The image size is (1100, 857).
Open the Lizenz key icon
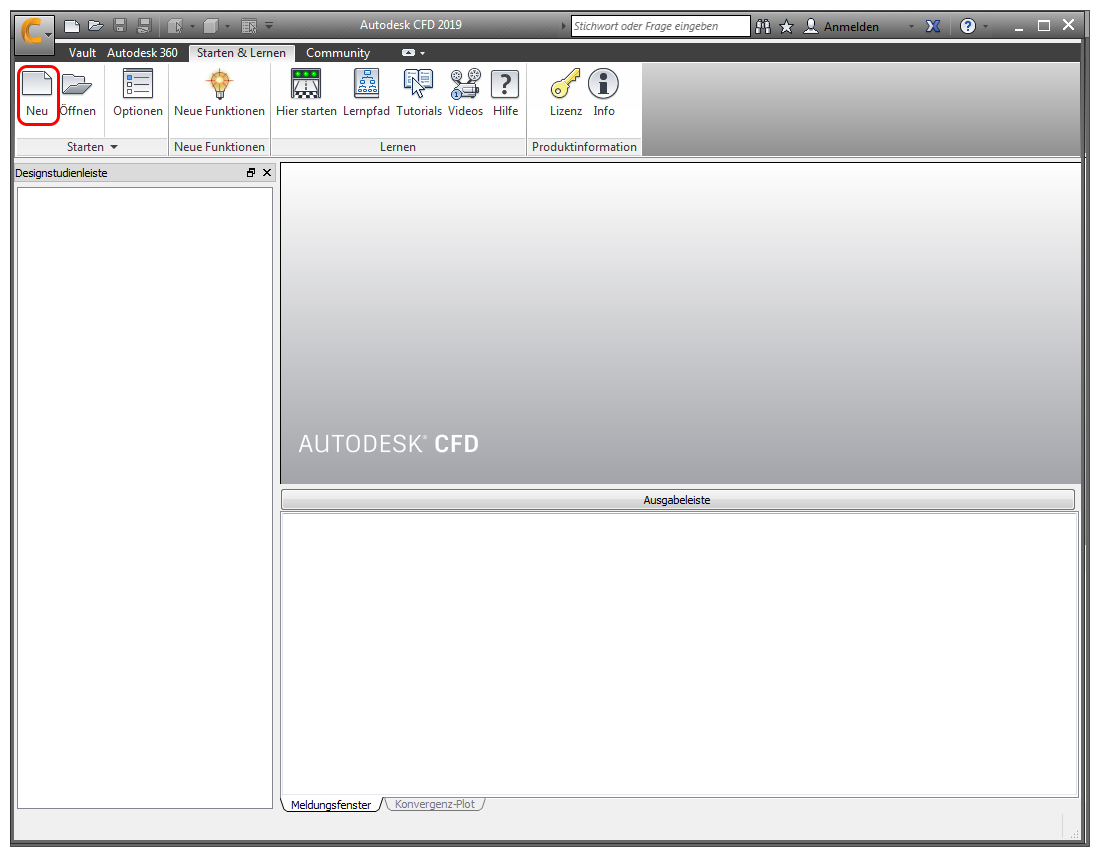(565, 83)
